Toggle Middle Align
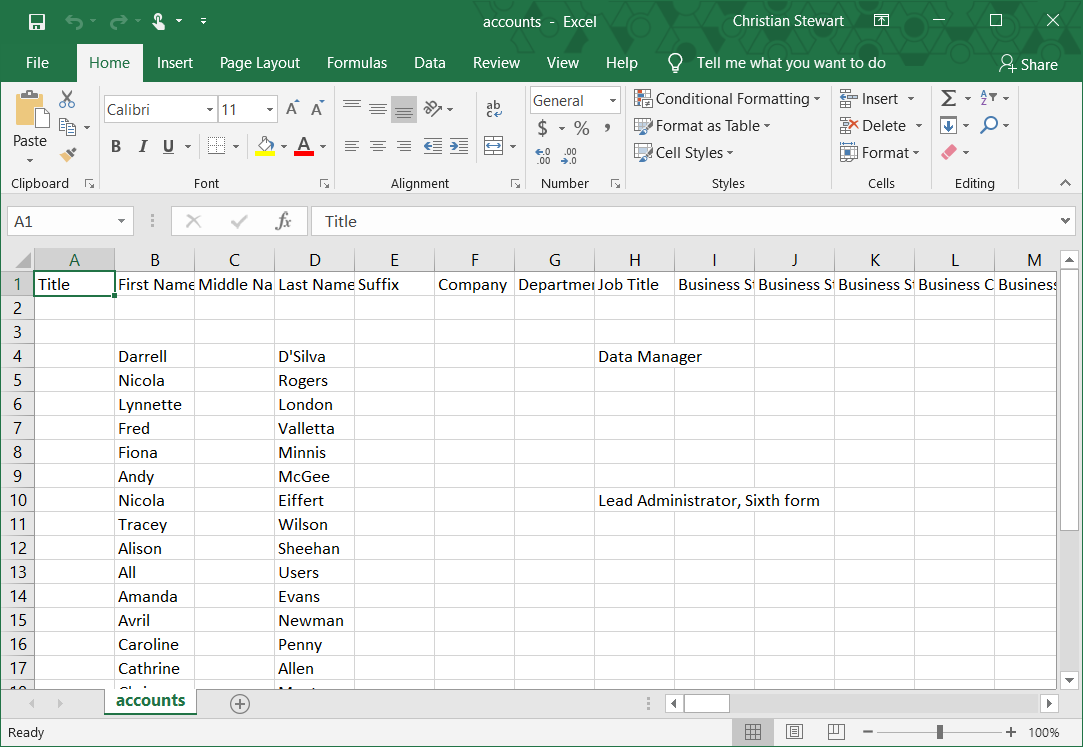The image size is (1083, 747). pos(378,108)
